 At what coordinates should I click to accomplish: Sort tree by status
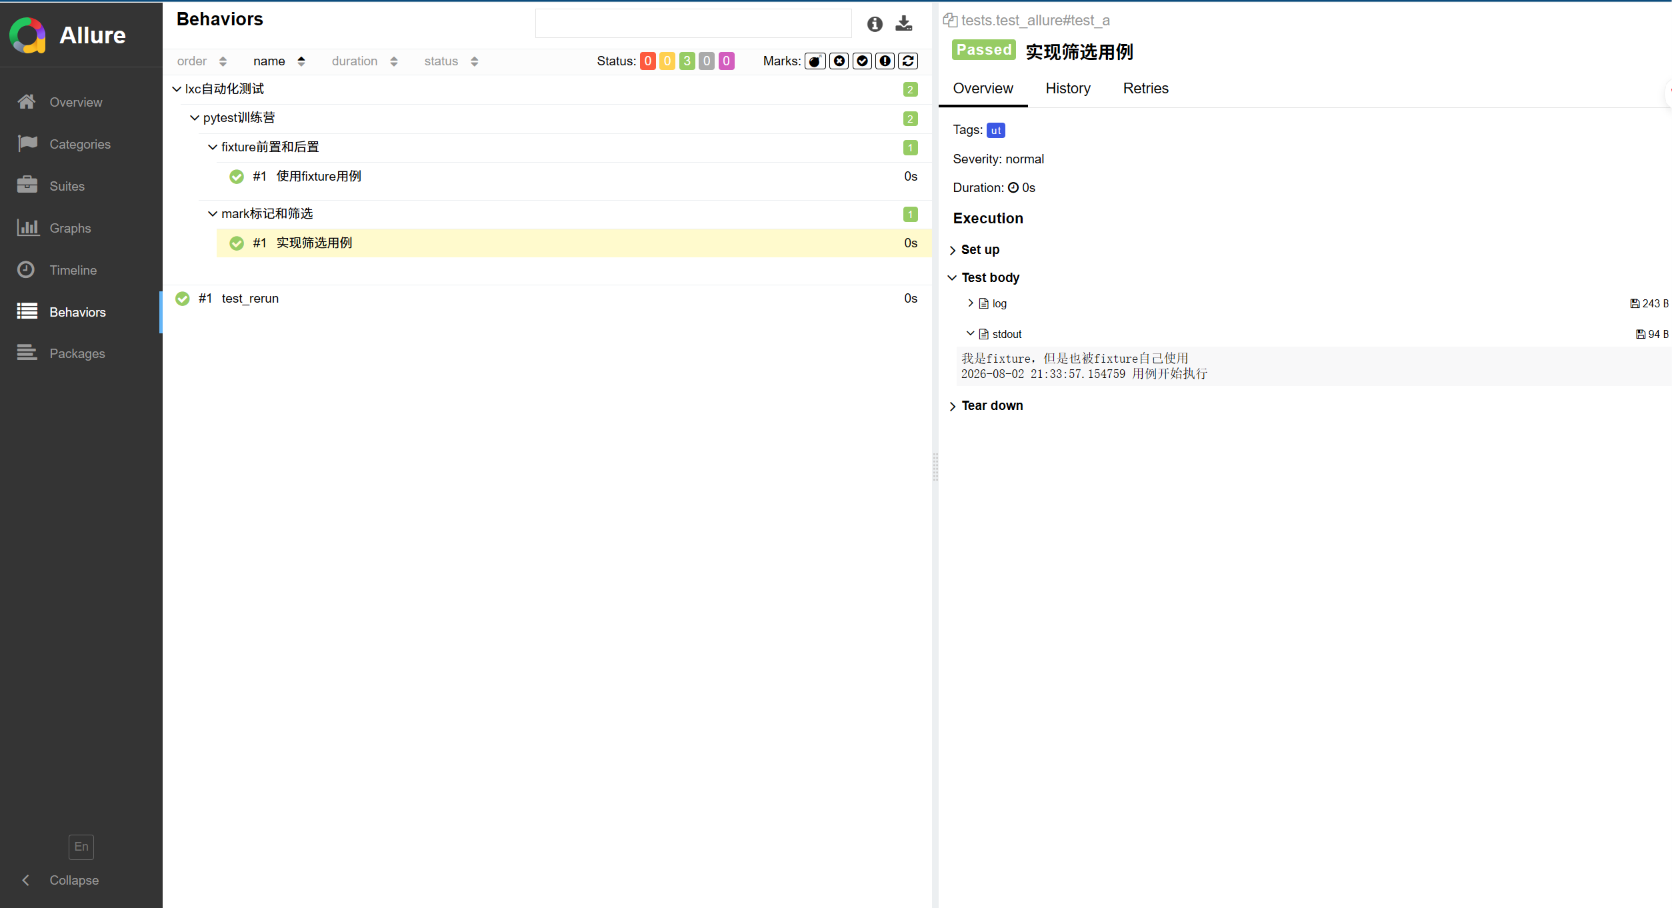pos(451,61)
